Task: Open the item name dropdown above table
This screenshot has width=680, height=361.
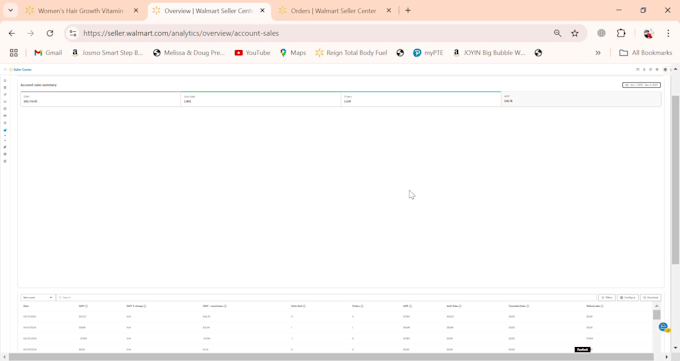Action: click(x=37, y=297)
